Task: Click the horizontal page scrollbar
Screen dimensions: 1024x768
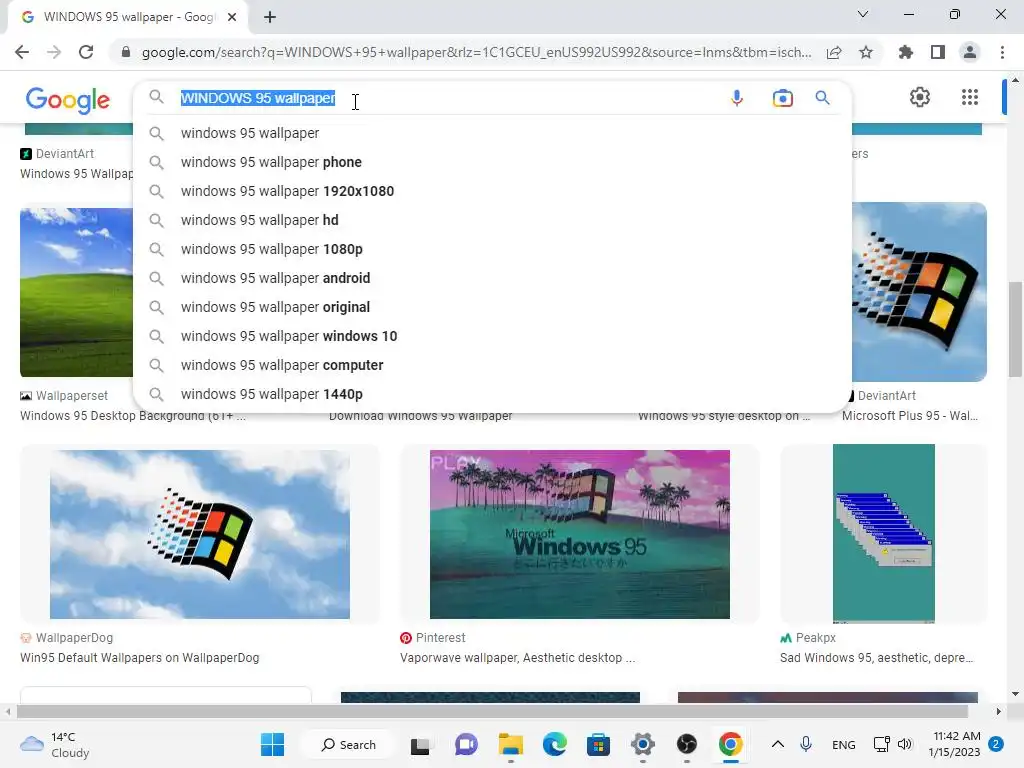Action: (492, 711)
